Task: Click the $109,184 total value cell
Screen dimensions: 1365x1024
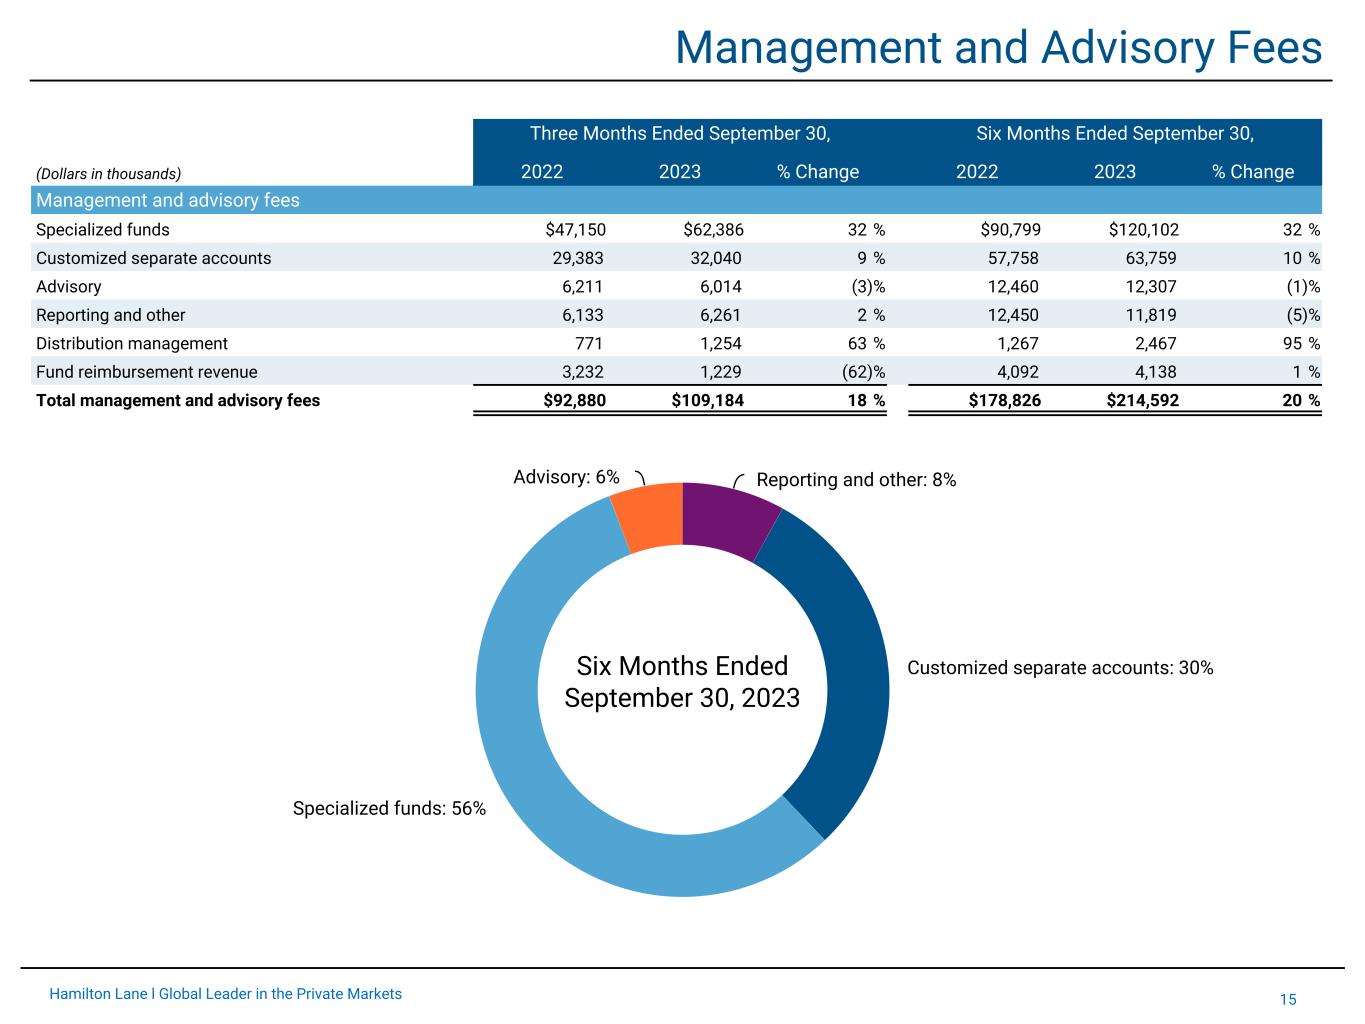Action: click(x=706, y=401)
